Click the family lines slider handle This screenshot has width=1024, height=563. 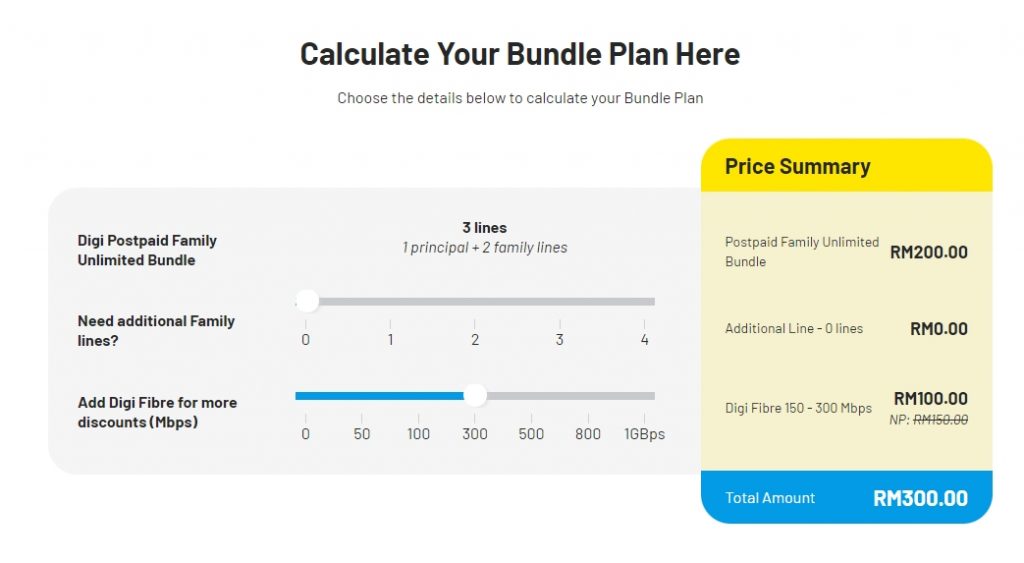(x=307, y=301)
